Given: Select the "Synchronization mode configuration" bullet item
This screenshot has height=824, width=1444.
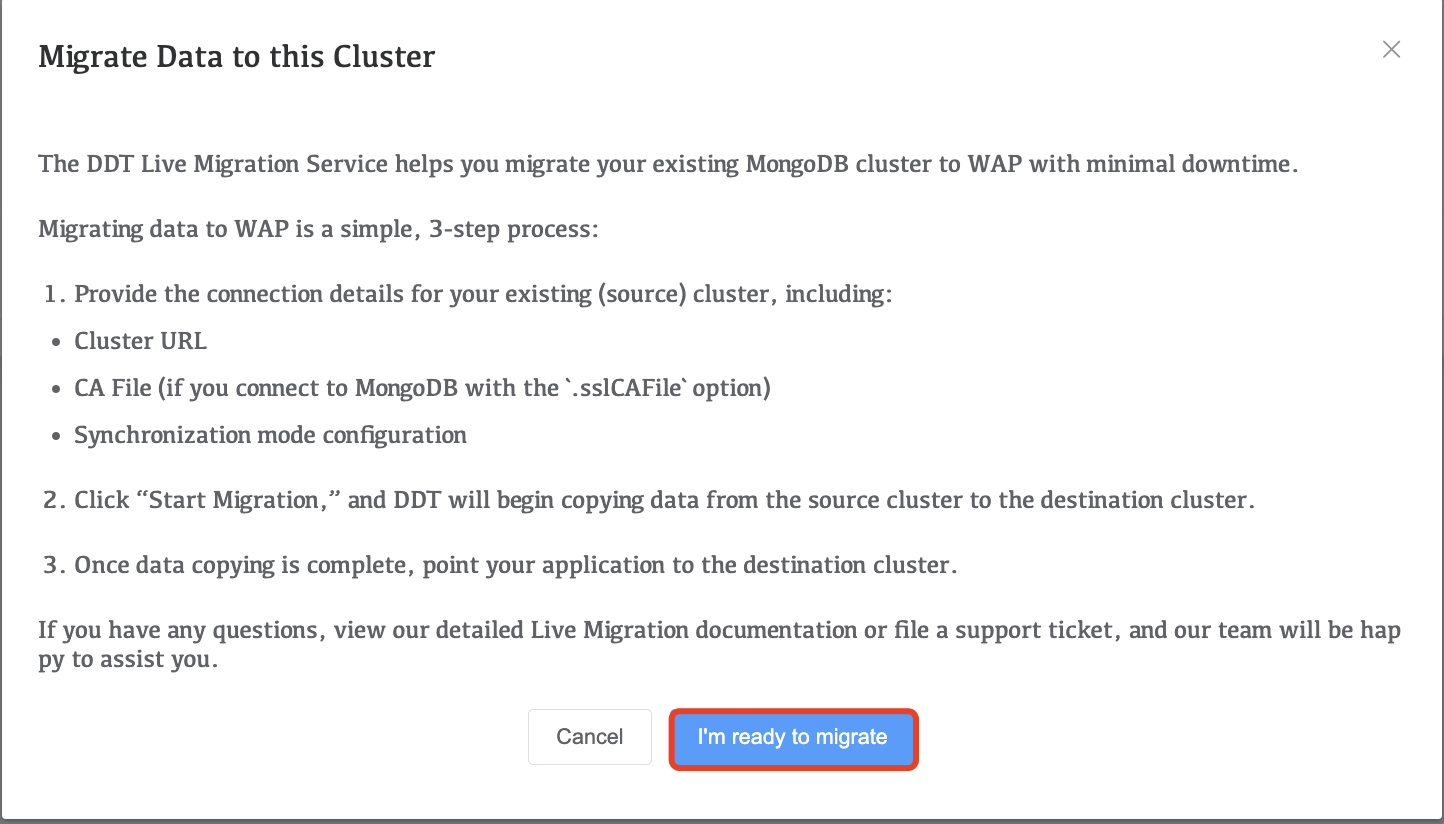Looking at the screenshot, I should (270, 435).
